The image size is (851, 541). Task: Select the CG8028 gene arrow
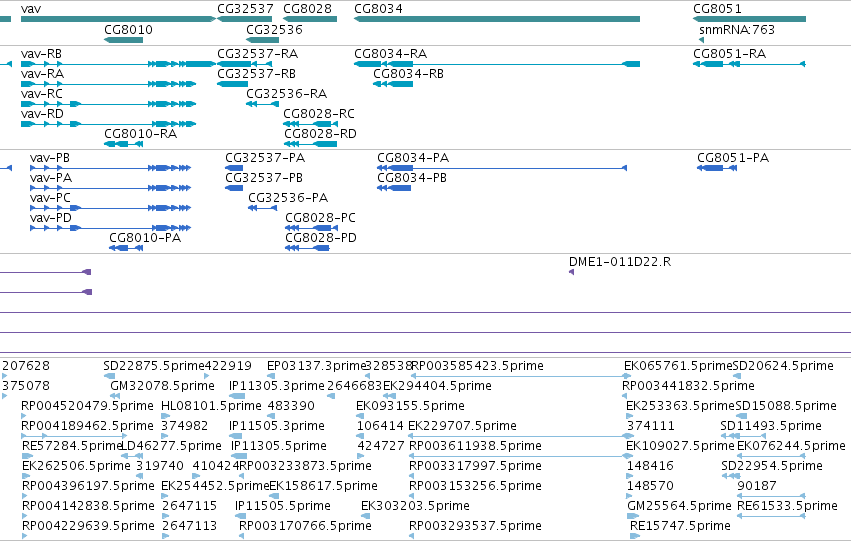pos(310,19)
